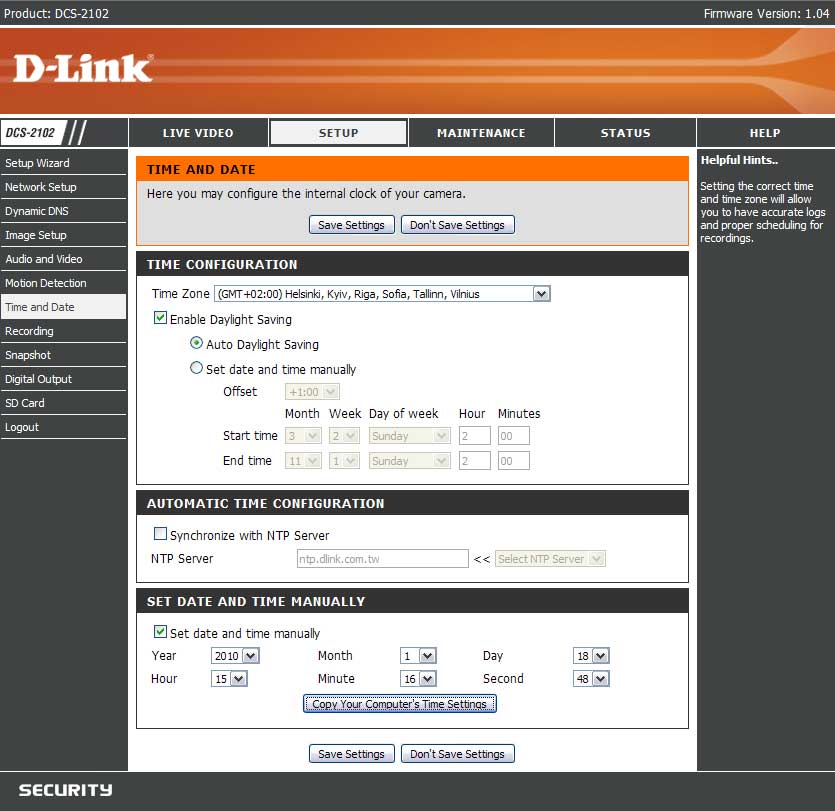This screenshot has height=811, width=835.
Task: Open SD Card settings page
Action: point(25,403)
